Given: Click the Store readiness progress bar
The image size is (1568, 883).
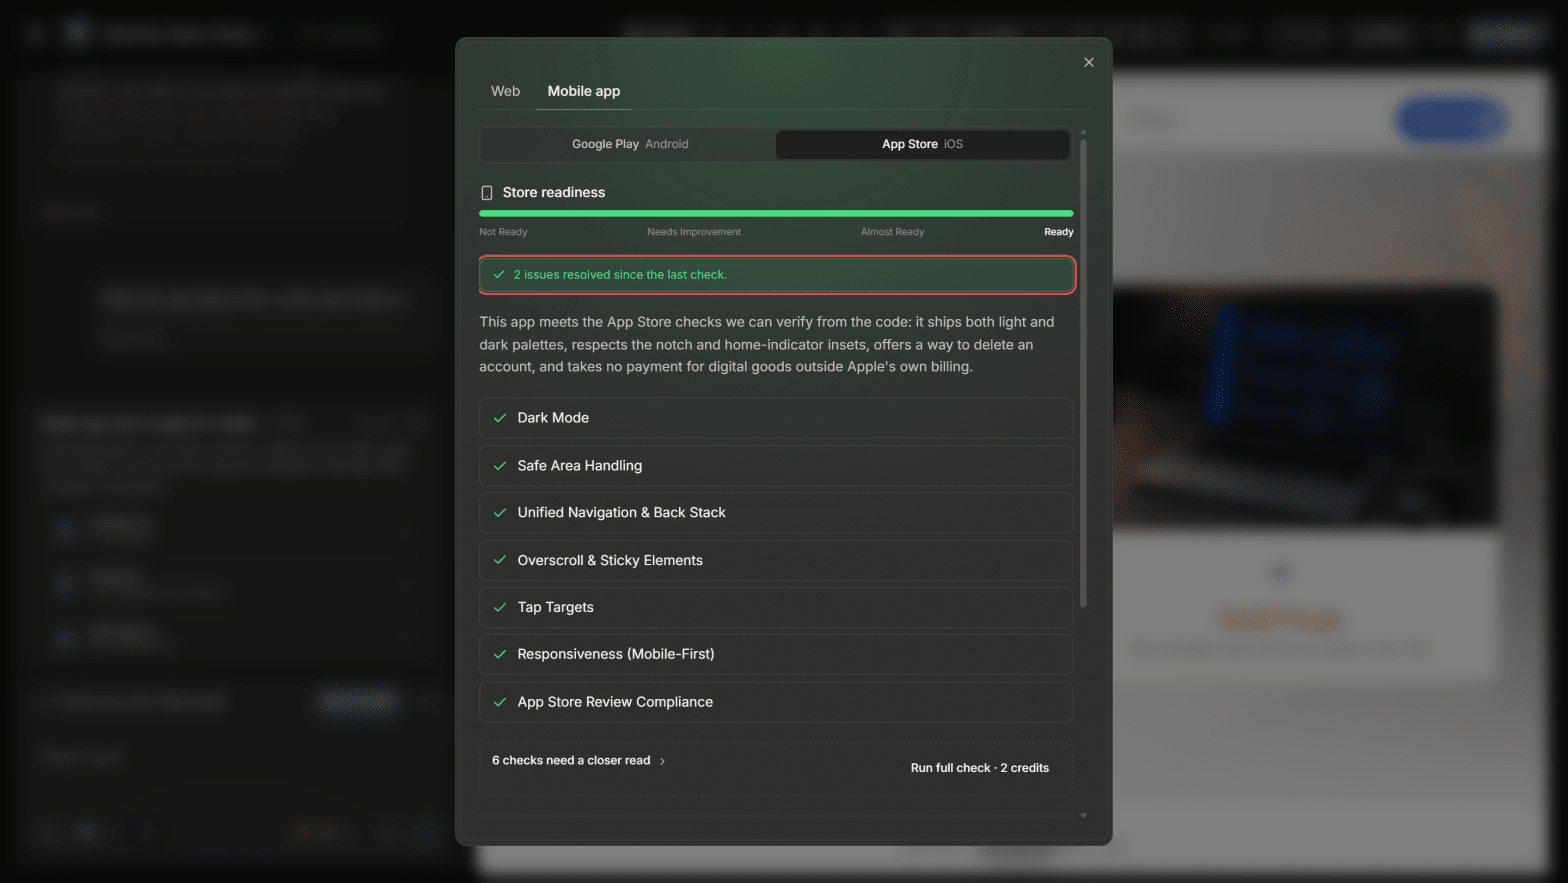Looking at the screenshot, I should [776, 213].
